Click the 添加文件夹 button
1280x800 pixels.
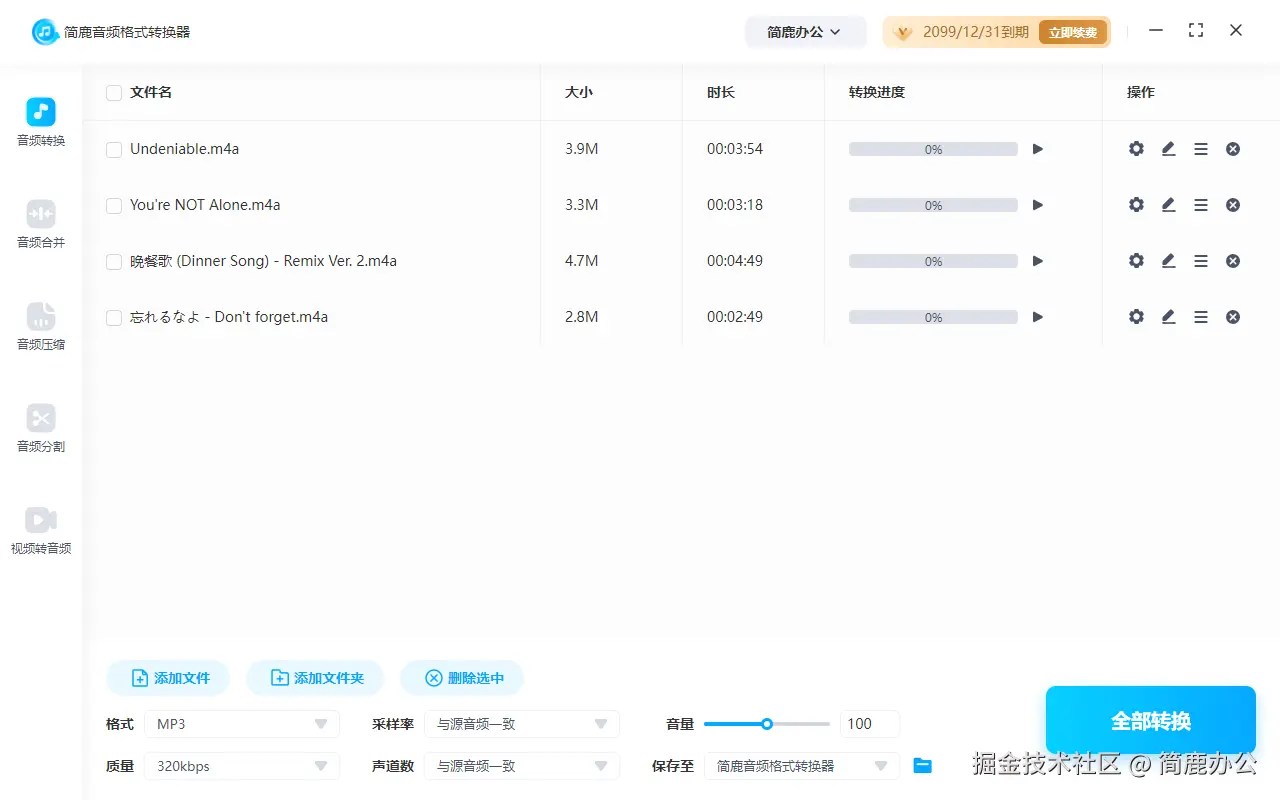315,678
